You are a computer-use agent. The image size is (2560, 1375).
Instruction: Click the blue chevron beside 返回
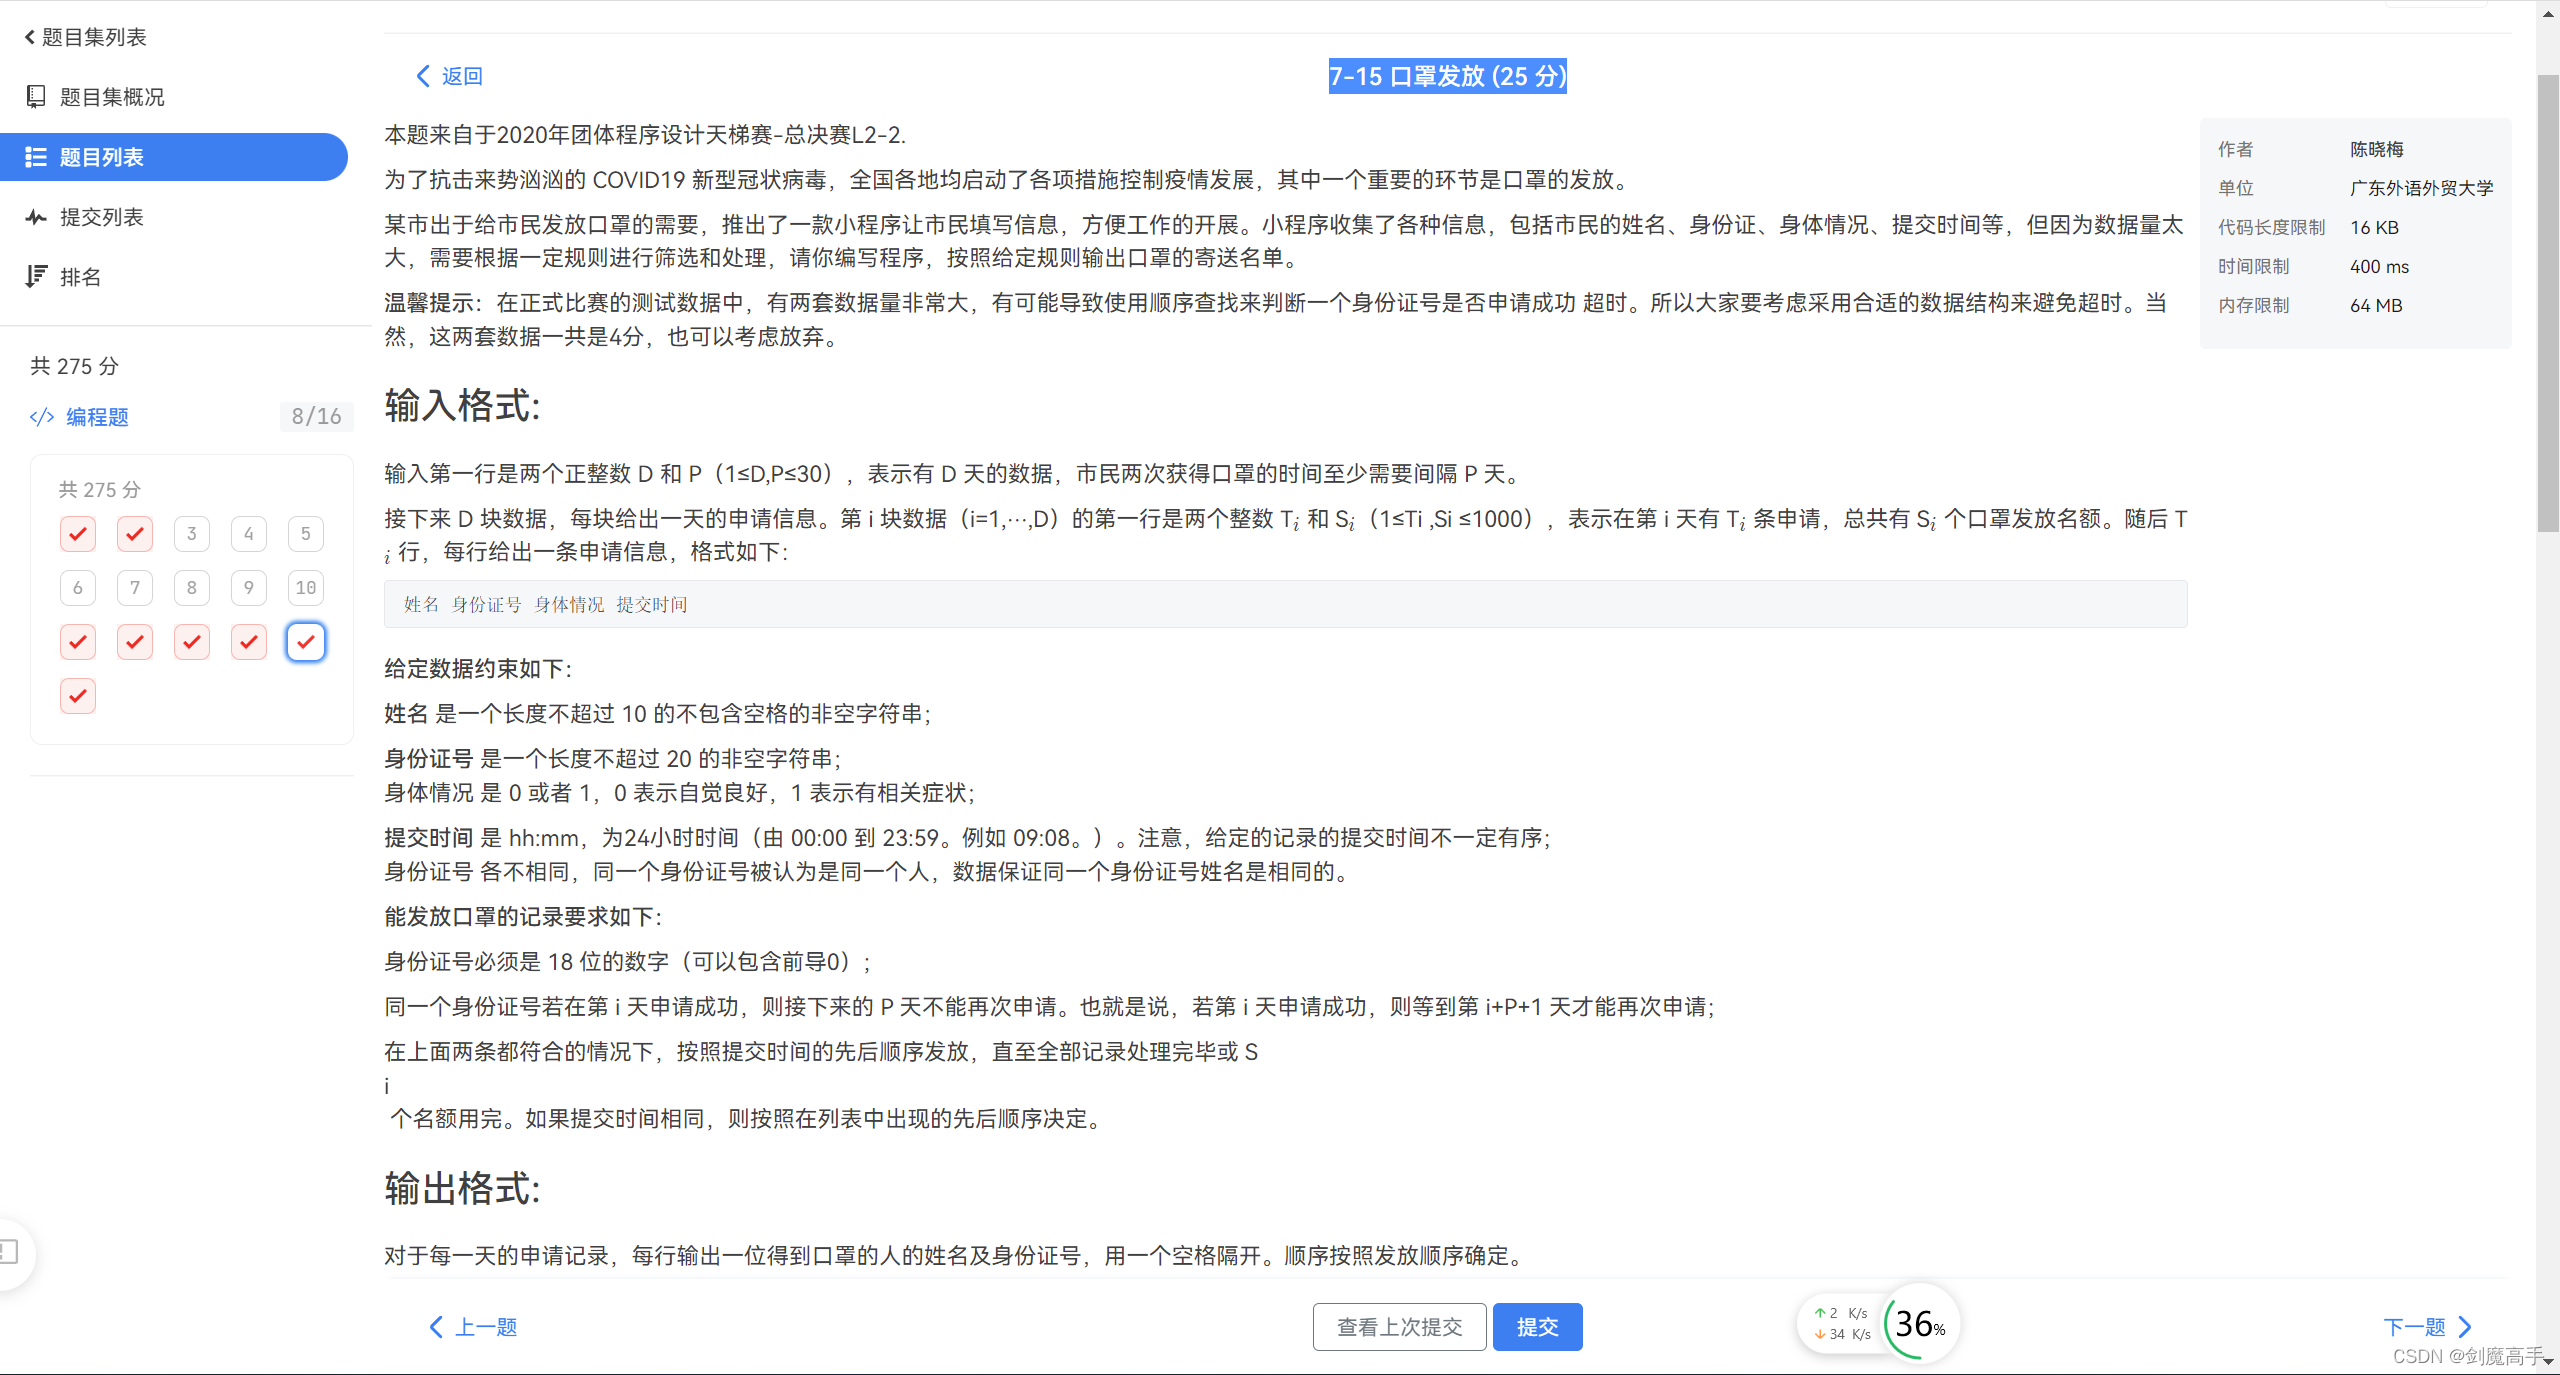[x=423, y=76]
